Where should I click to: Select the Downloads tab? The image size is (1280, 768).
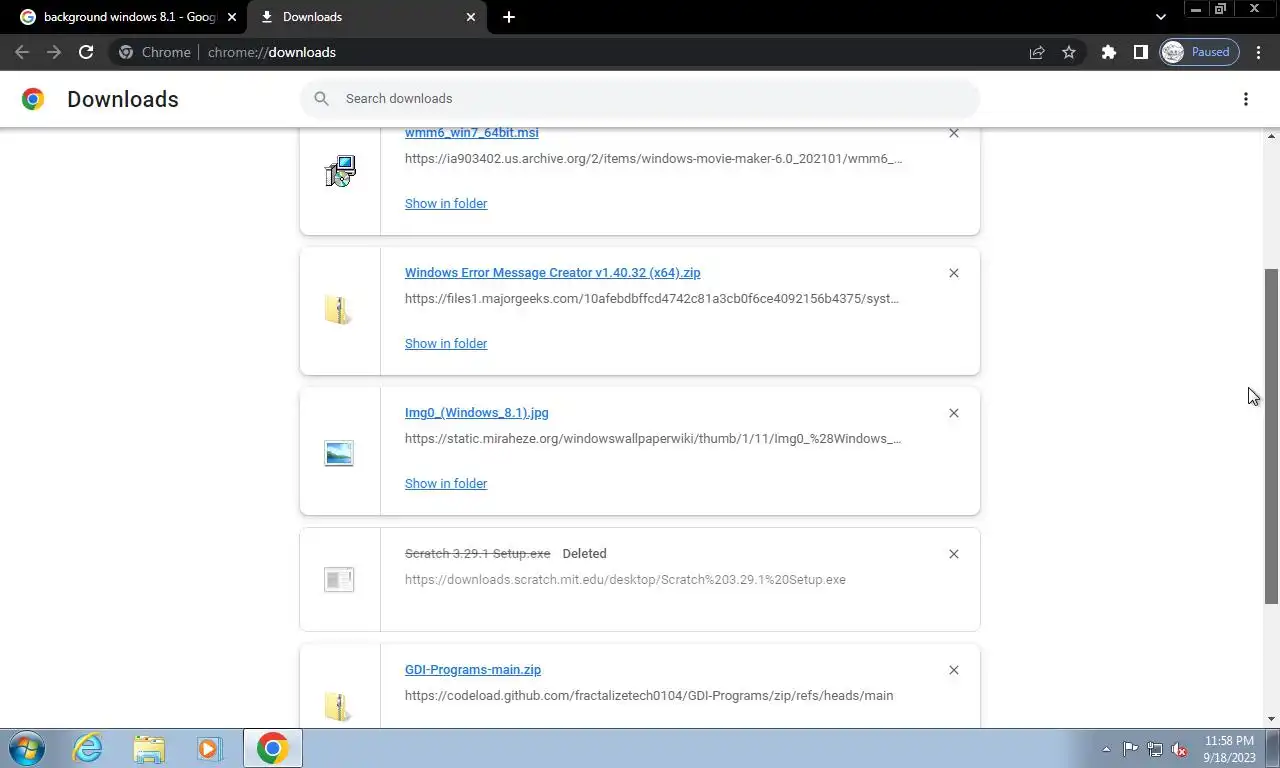[368, 17]
